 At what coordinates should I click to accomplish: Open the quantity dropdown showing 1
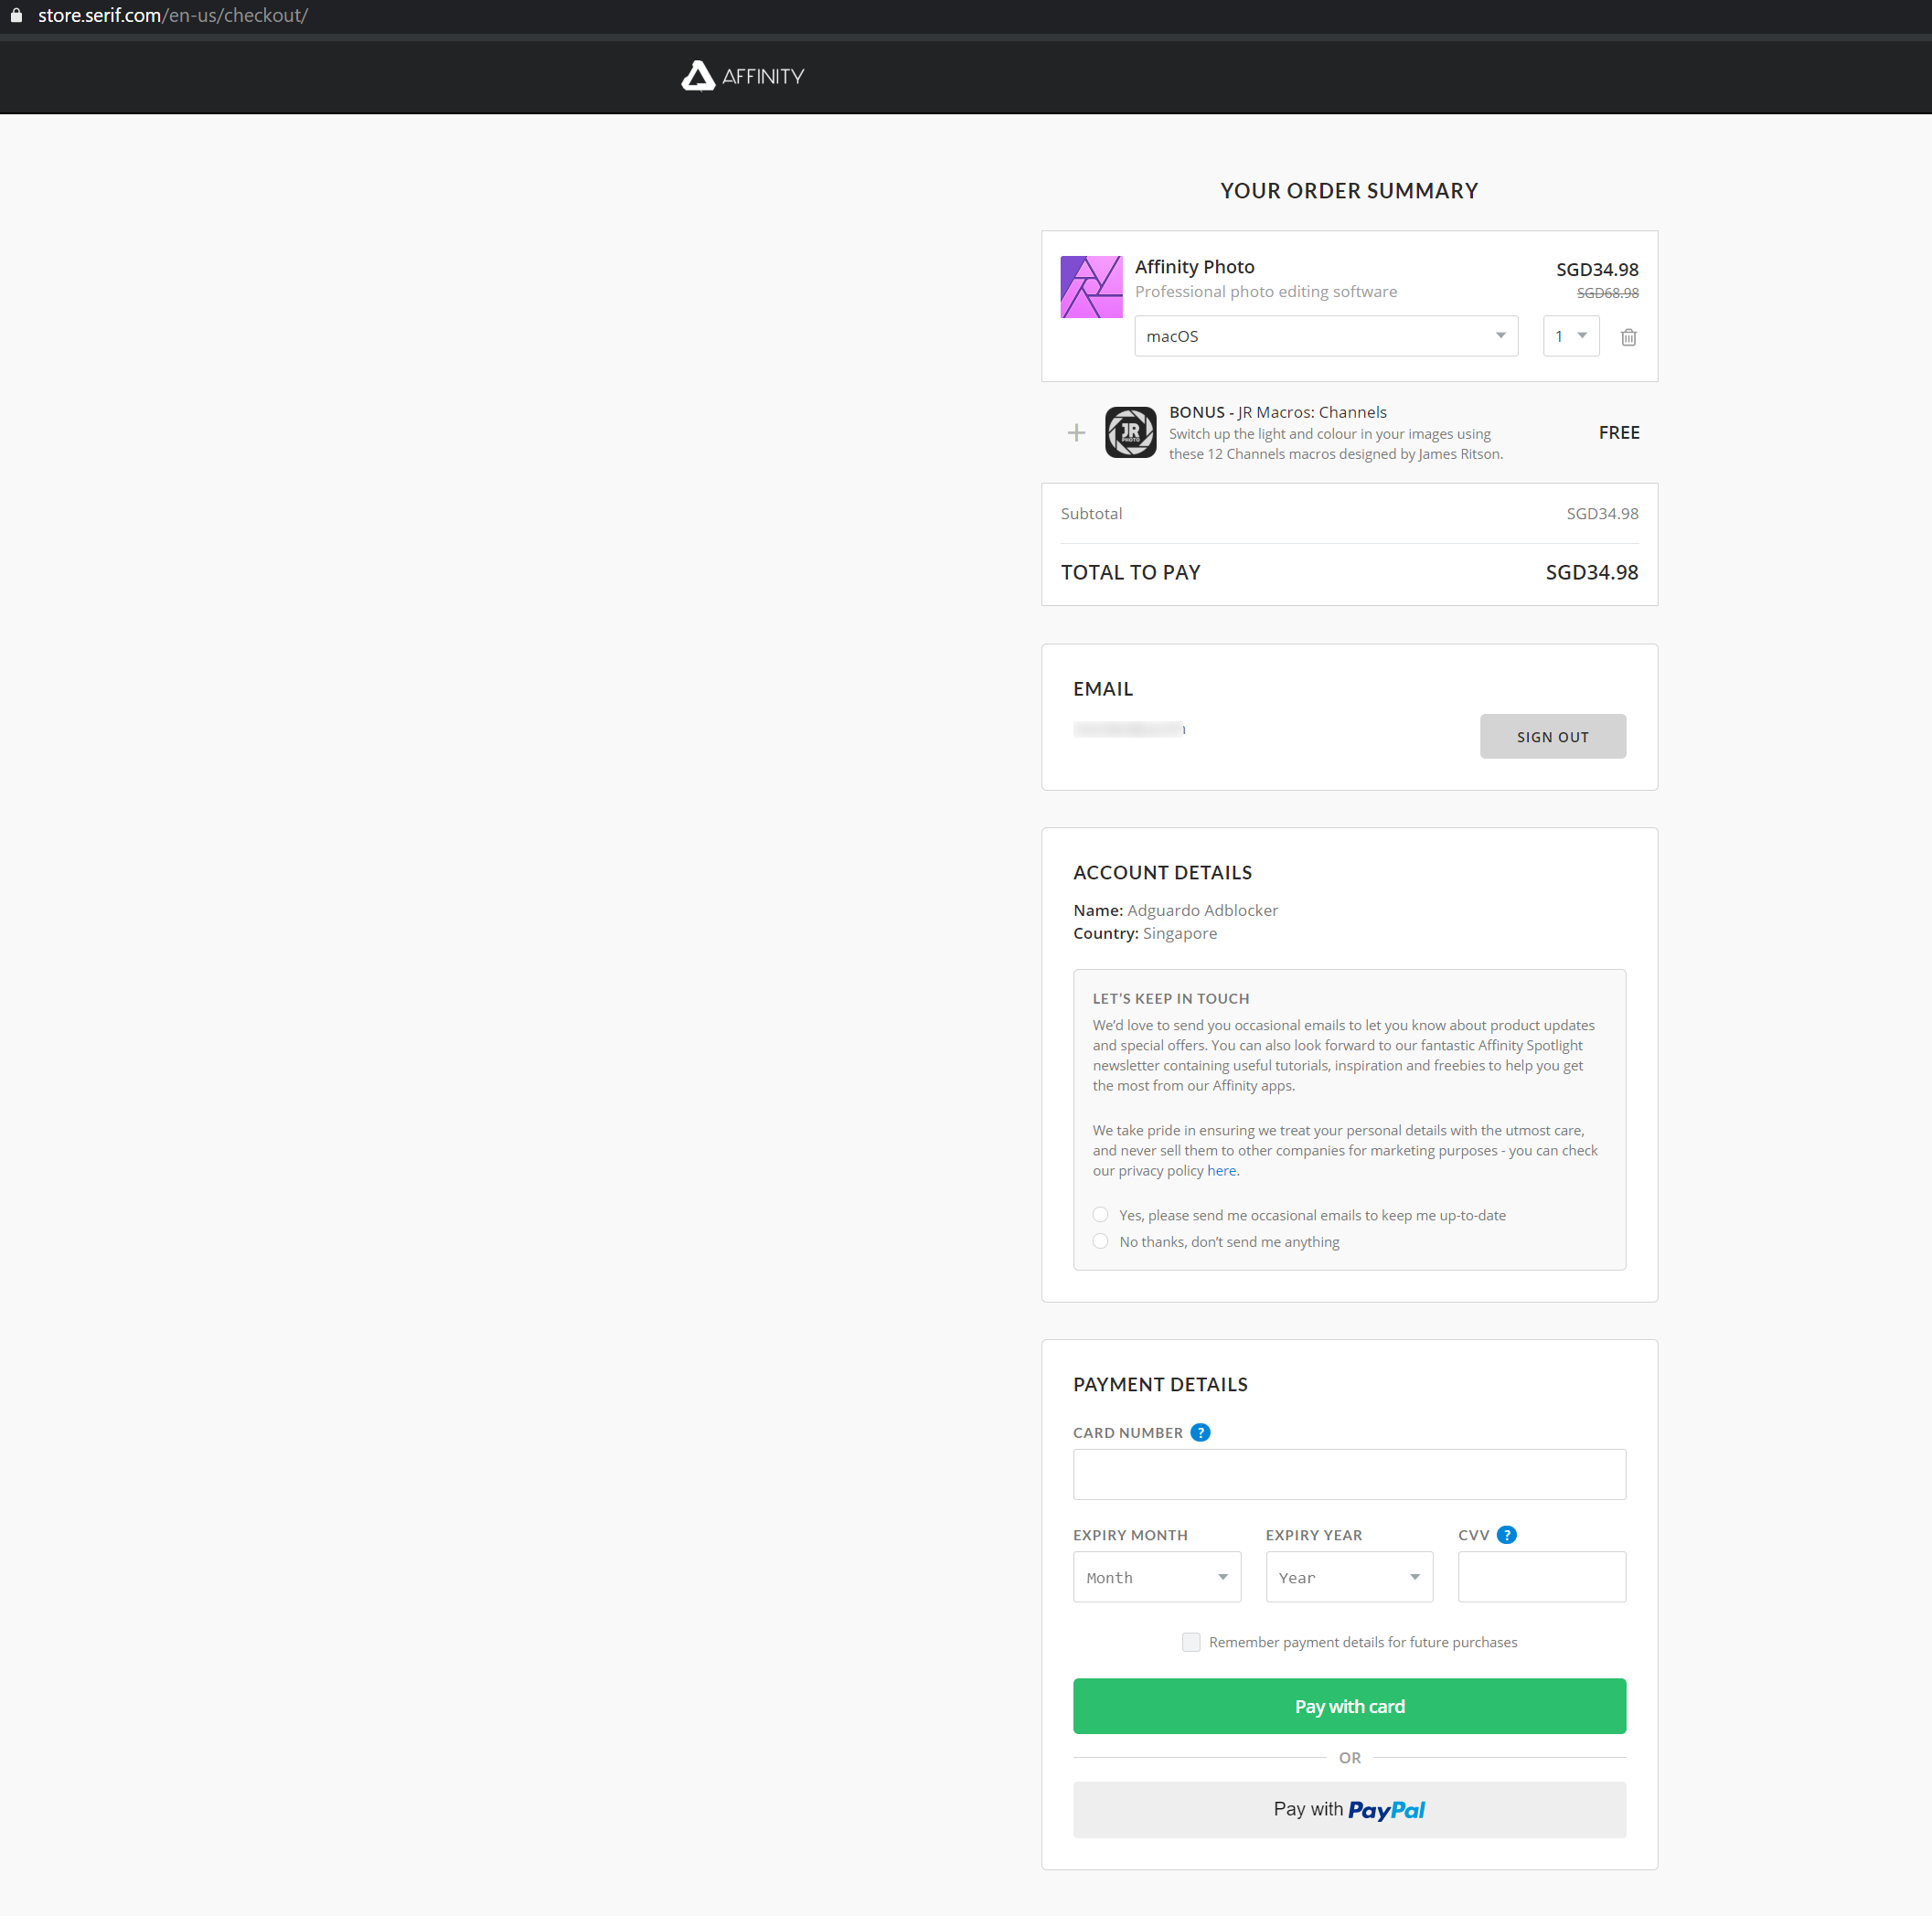[1570, 336]
